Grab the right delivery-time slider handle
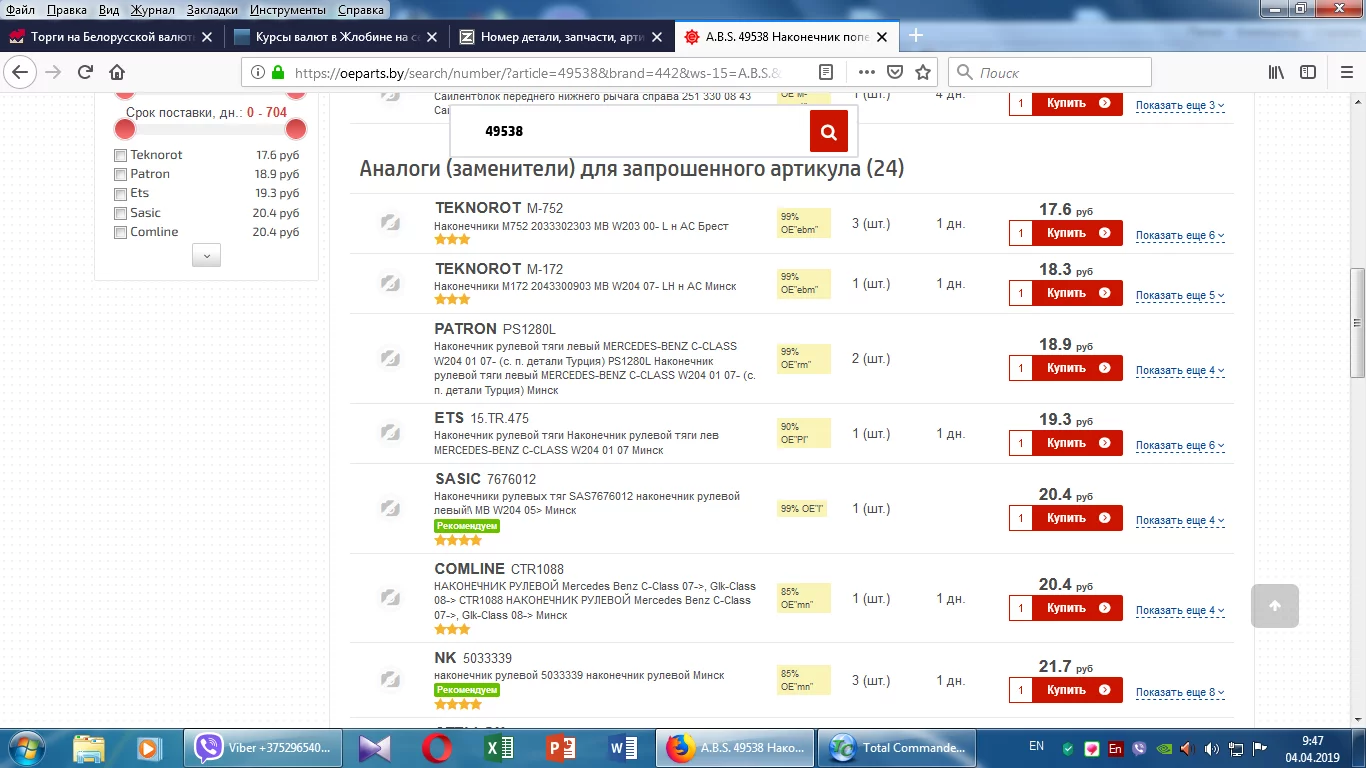 295,129
